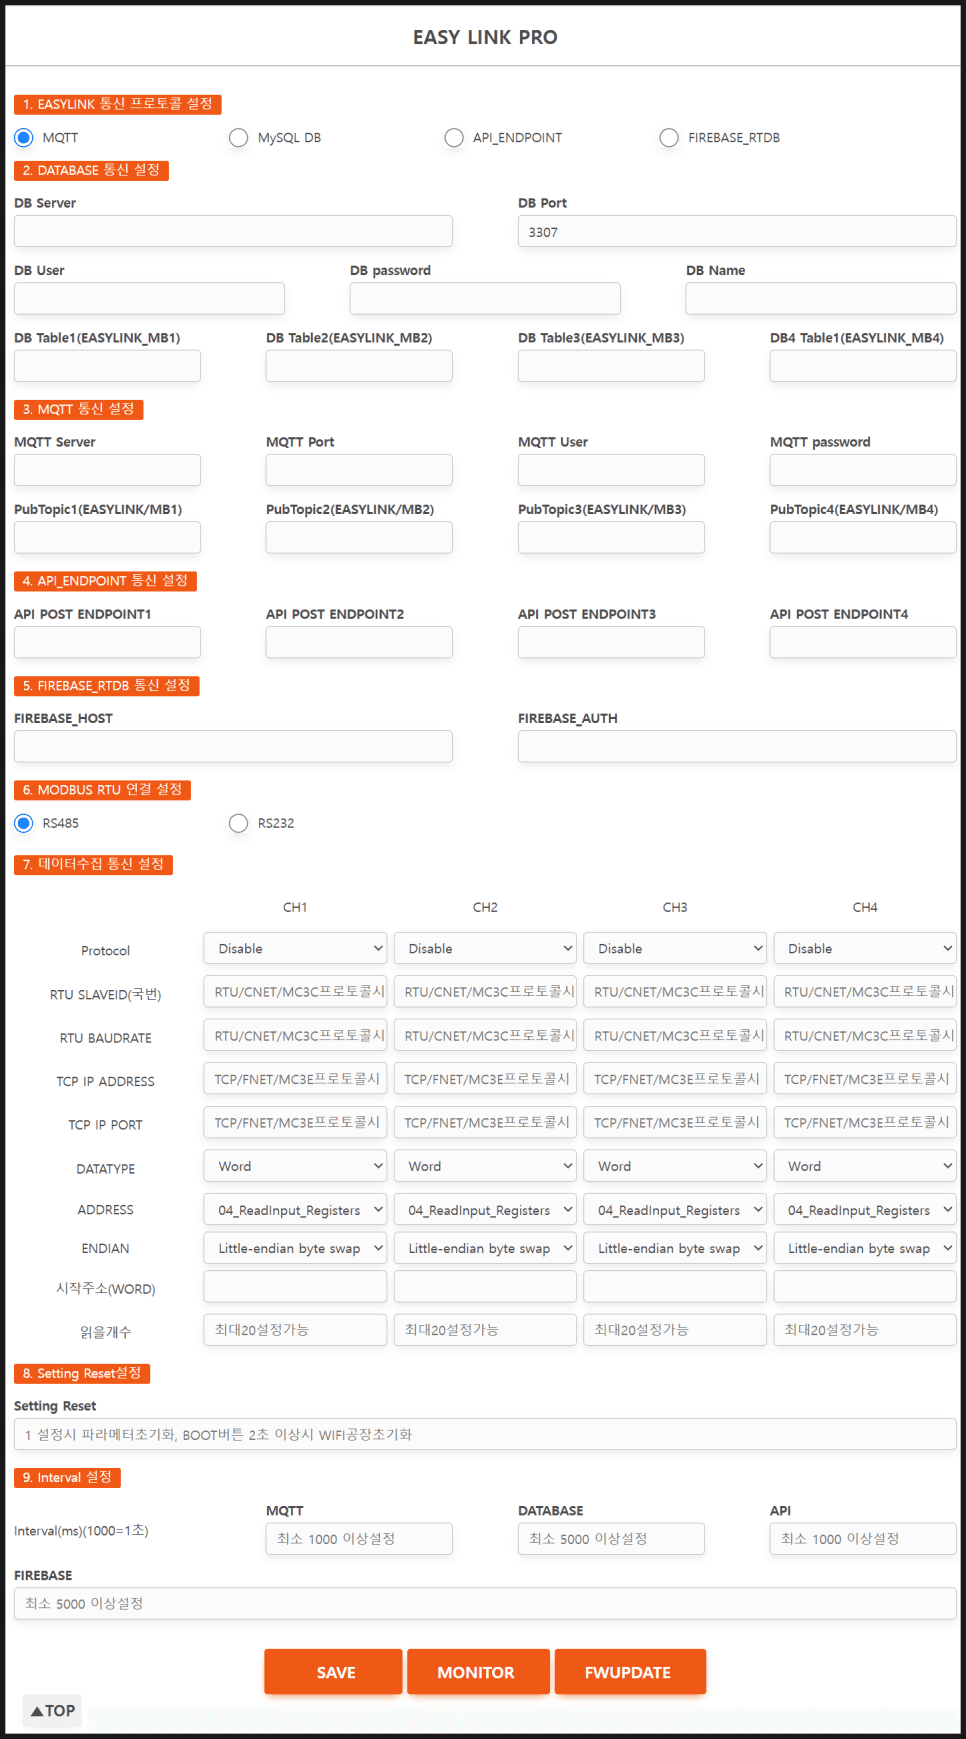Image resolution: width=966 pixels, height=1739 pixels.
Task: Click the CH1 start address (WORD) field
Action: [x=295, y=1286]
